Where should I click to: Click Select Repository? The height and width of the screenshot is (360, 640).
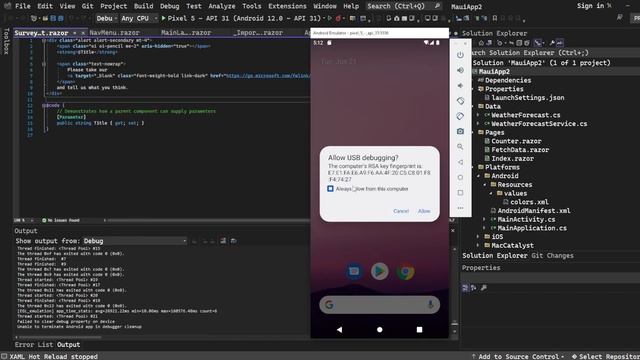(x=607, y=356)
